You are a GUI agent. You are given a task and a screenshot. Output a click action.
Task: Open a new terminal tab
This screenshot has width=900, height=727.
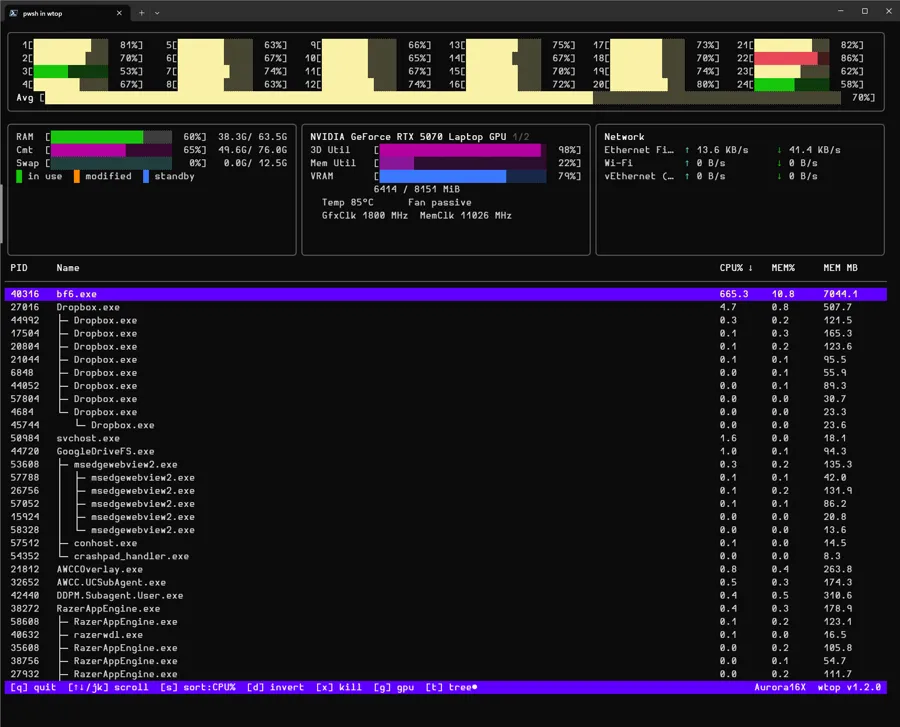(x=141, y=13)
